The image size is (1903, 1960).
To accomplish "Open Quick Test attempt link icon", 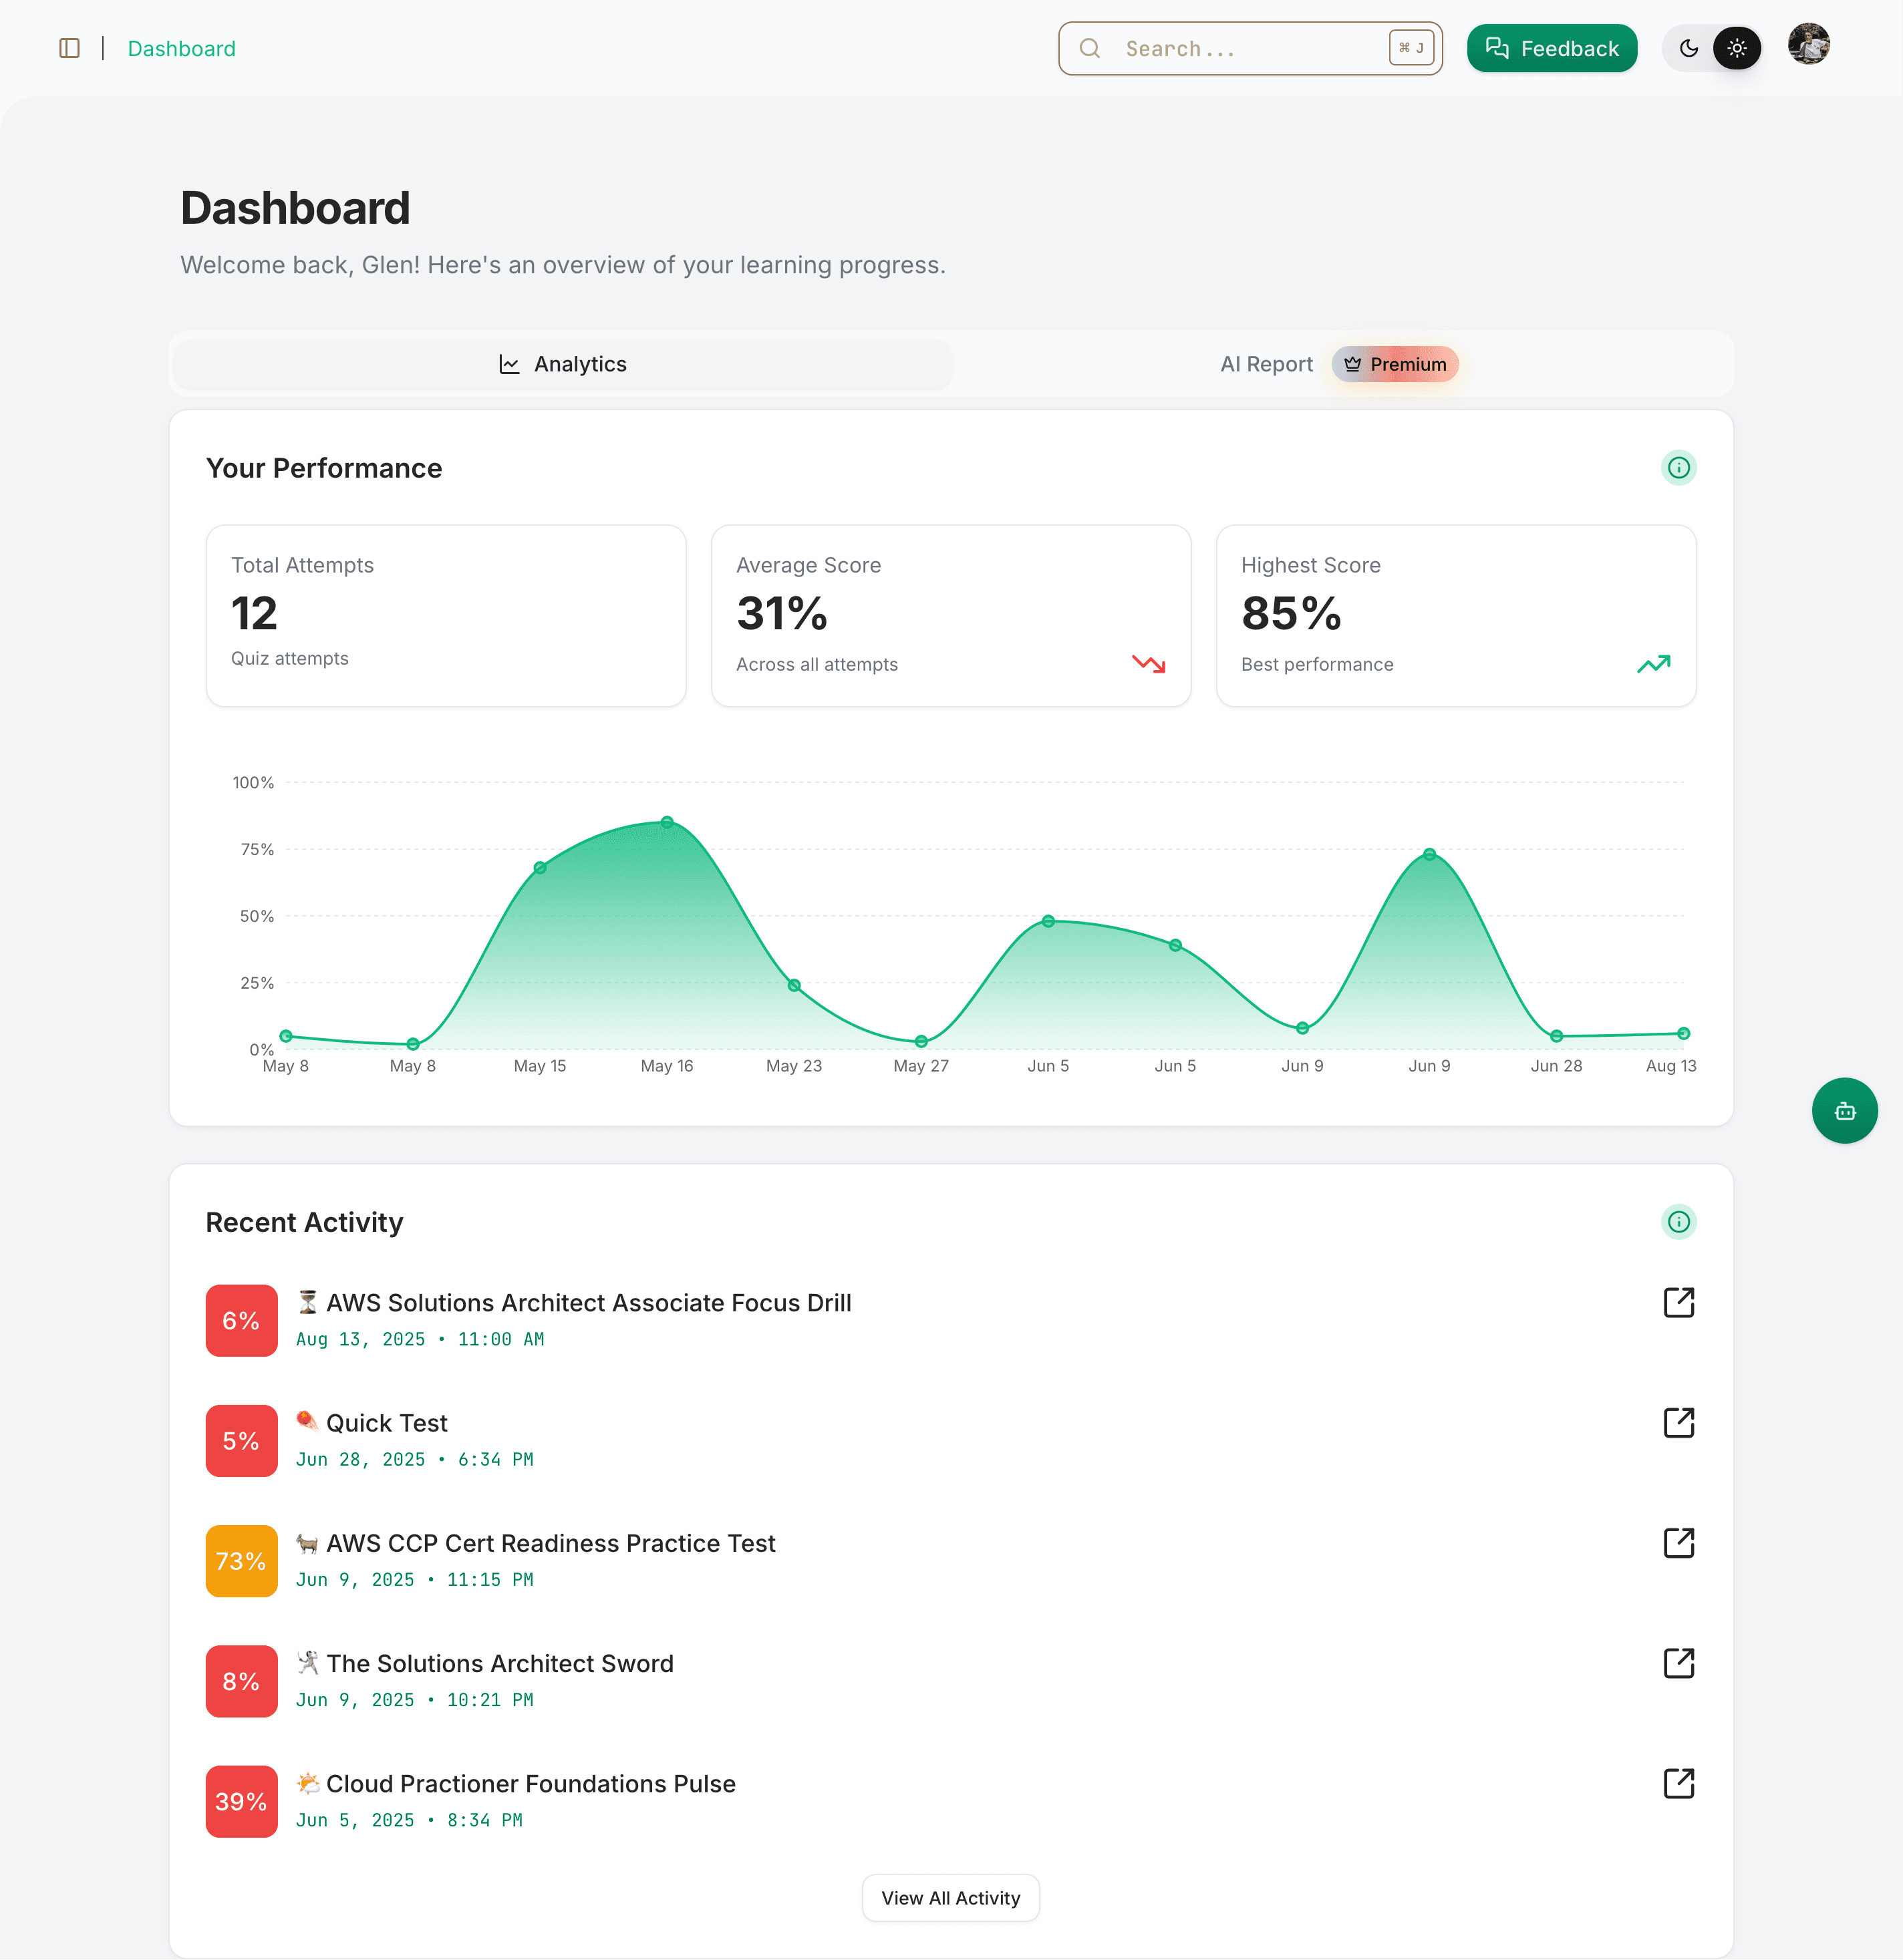I will [1678, 1422].
